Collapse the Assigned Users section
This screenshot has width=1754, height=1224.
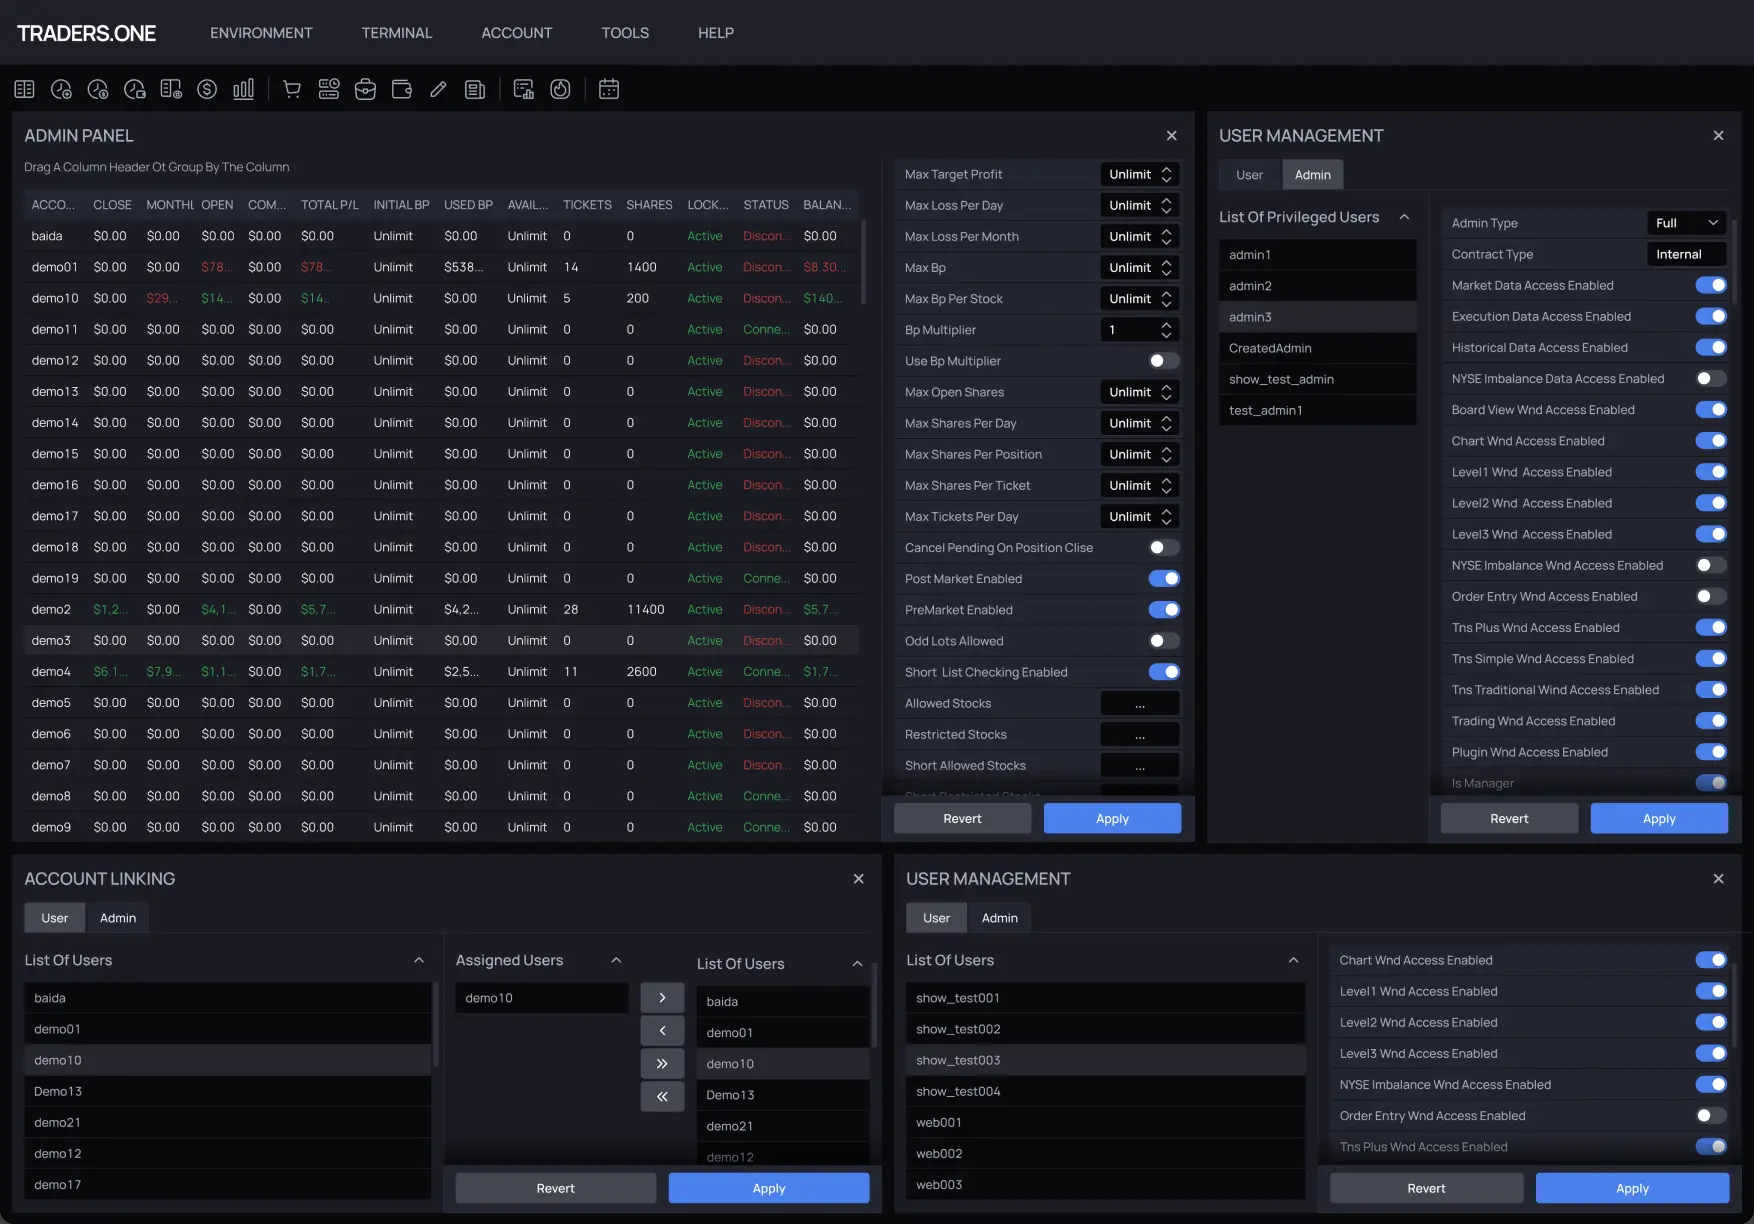[616, 959]
